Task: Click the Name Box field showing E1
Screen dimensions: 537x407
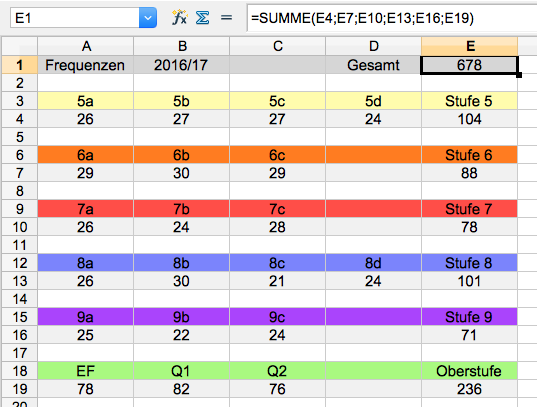Action: tap(75, 17)
